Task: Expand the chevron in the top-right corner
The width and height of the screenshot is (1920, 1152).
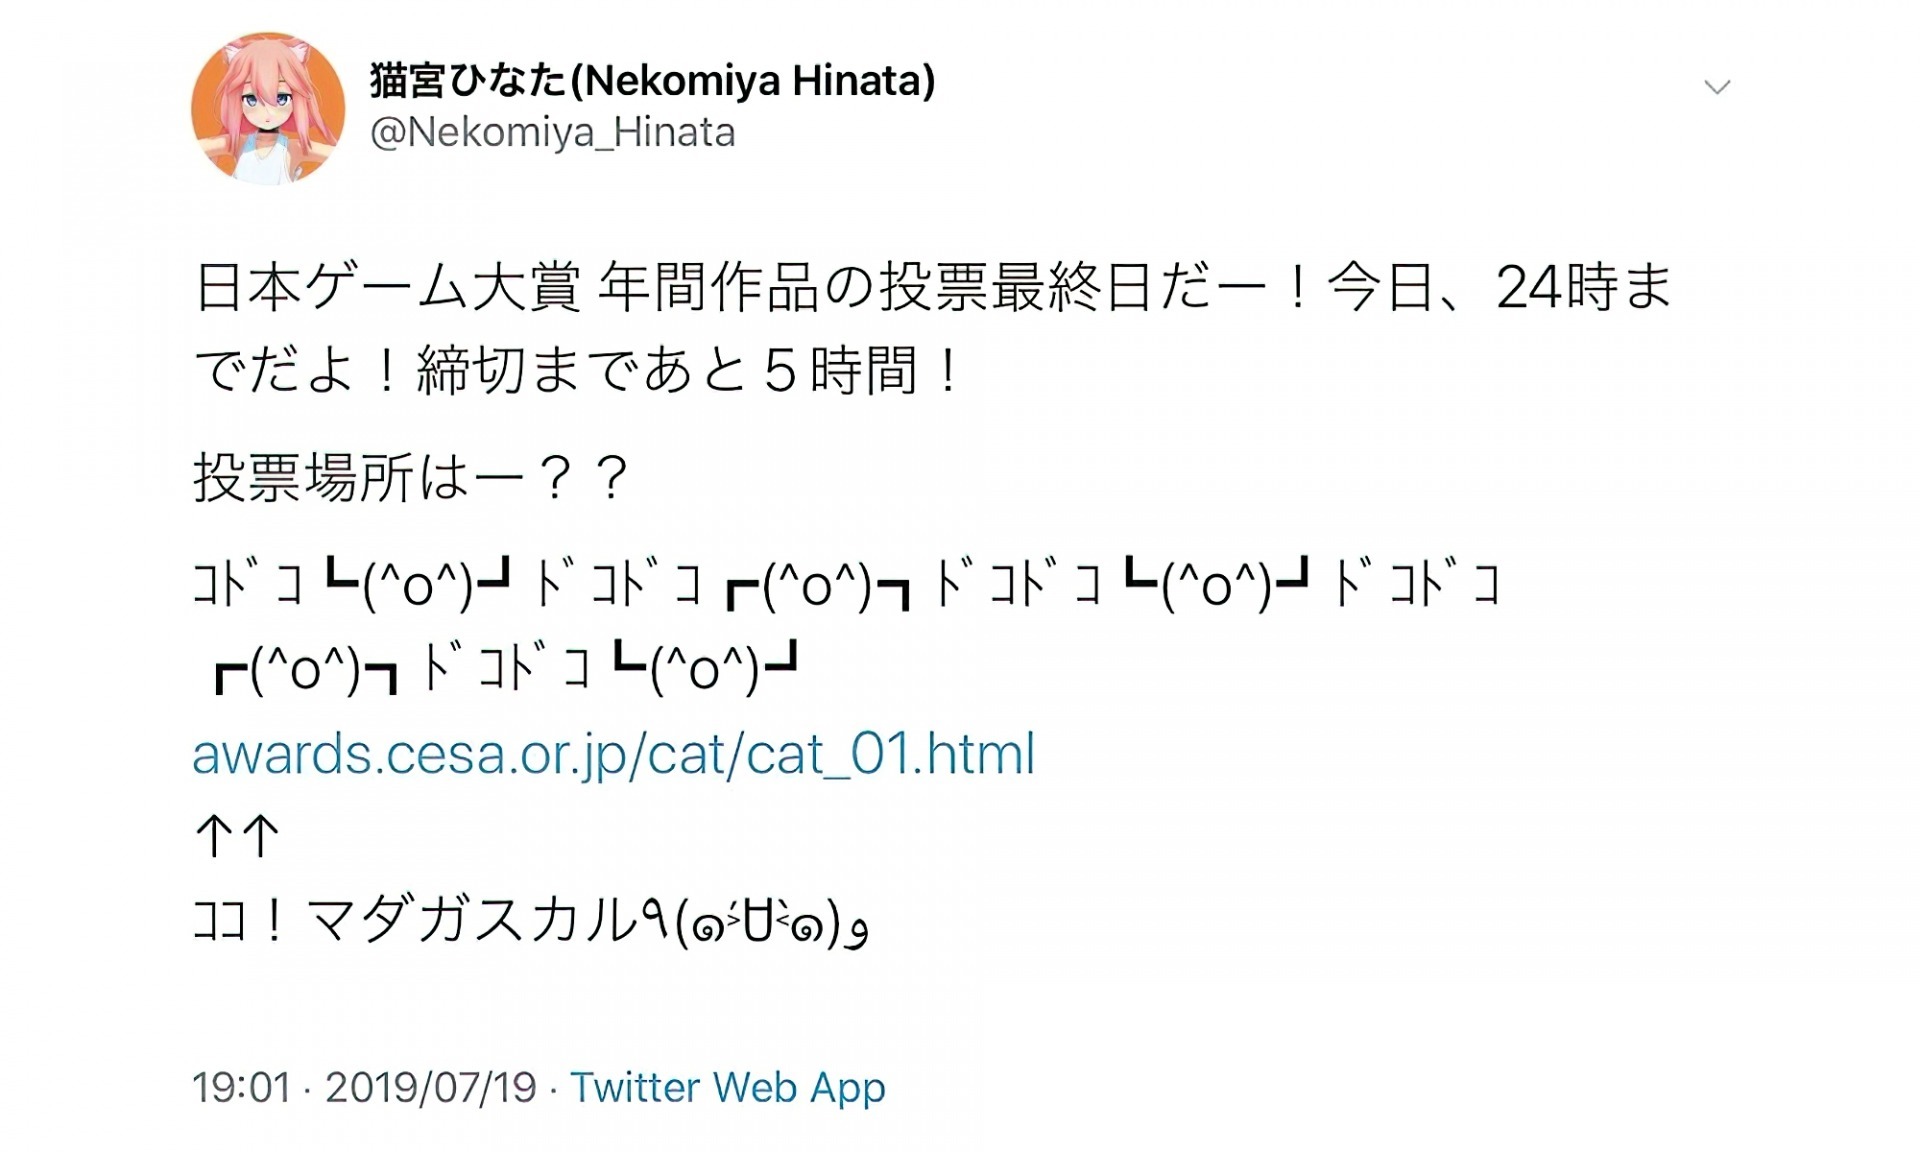Action: 1717,86
